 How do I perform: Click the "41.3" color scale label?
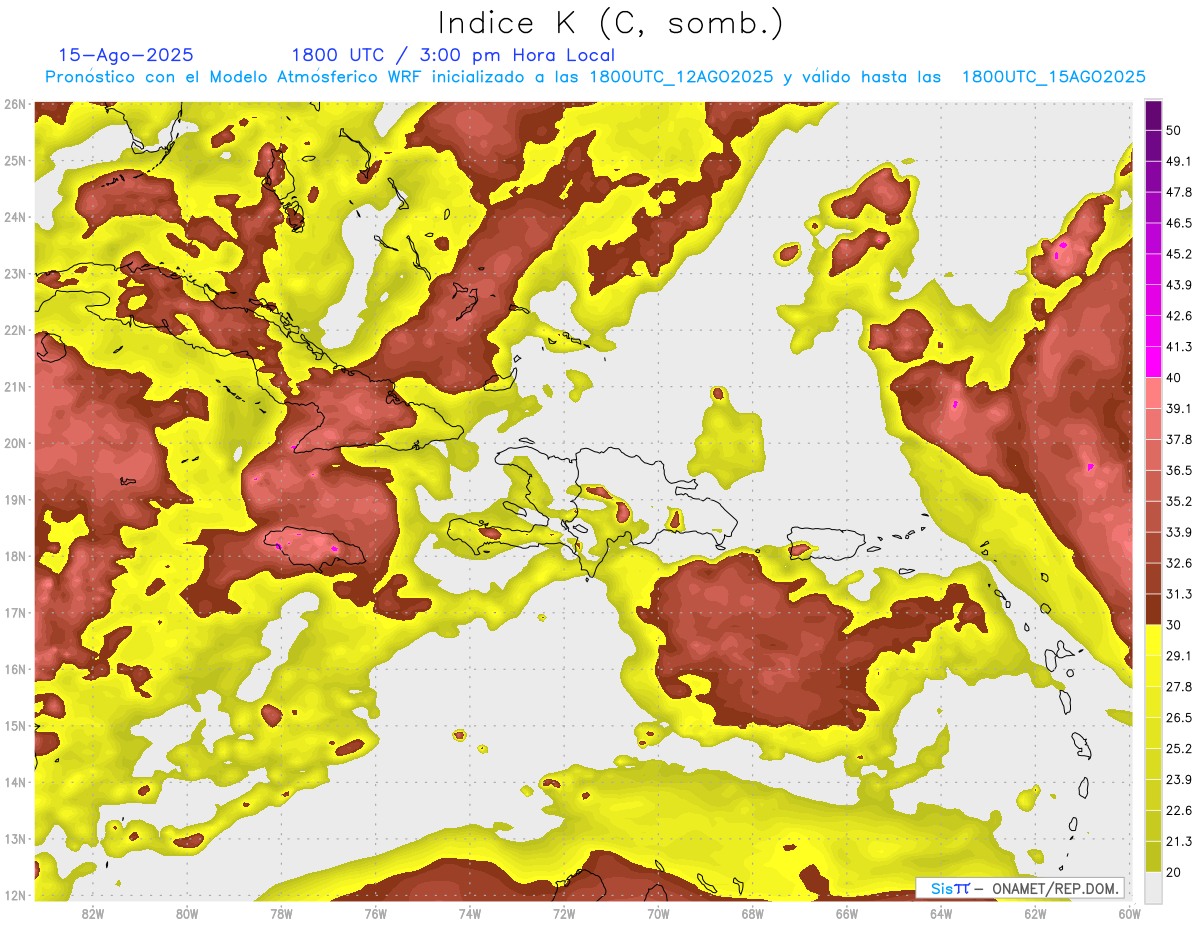[1179, 346]
